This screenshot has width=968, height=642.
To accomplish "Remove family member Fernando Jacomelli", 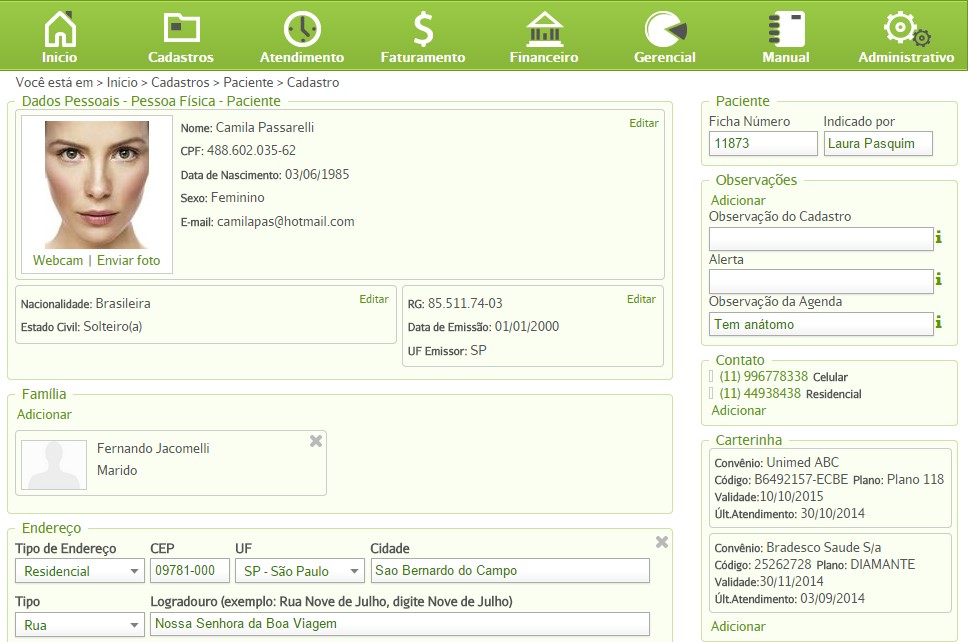I will click(x=316, y=441).
